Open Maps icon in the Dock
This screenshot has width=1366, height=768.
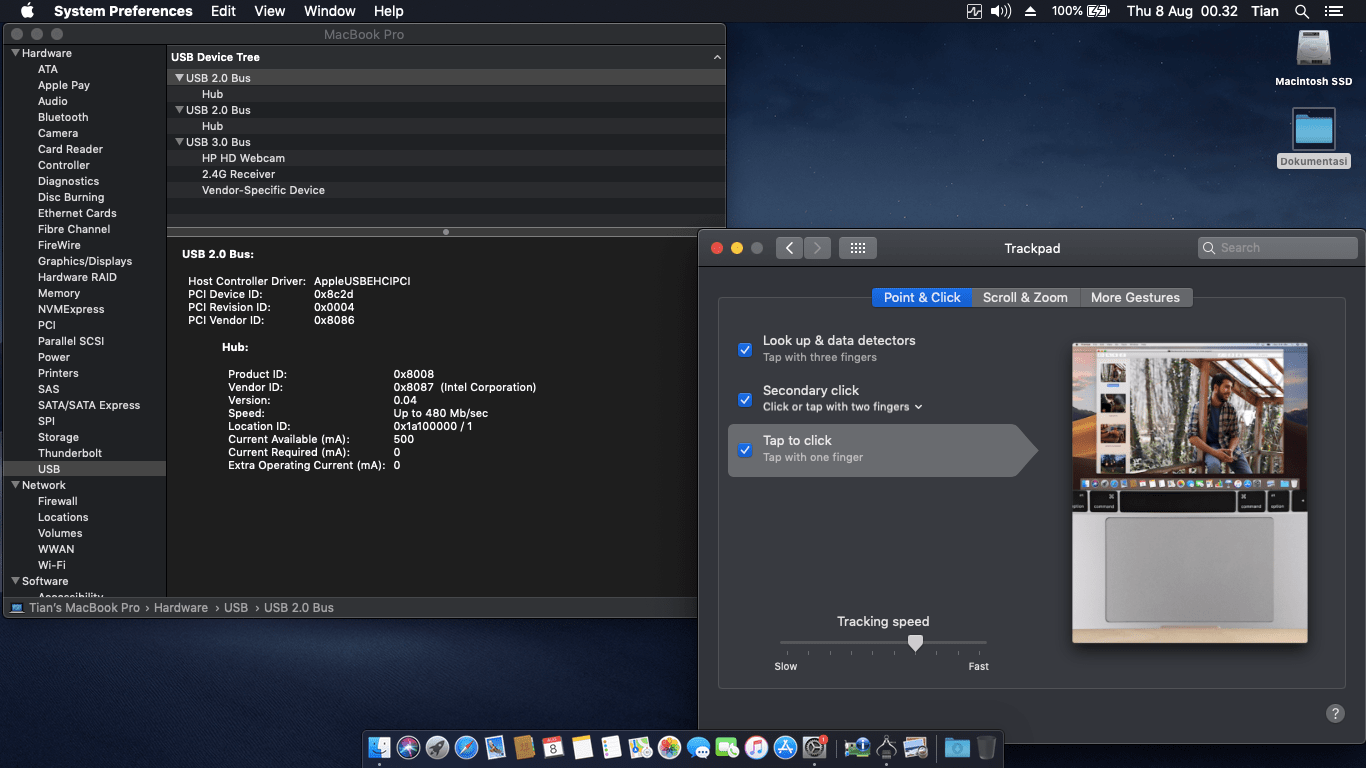click(641, 747)
